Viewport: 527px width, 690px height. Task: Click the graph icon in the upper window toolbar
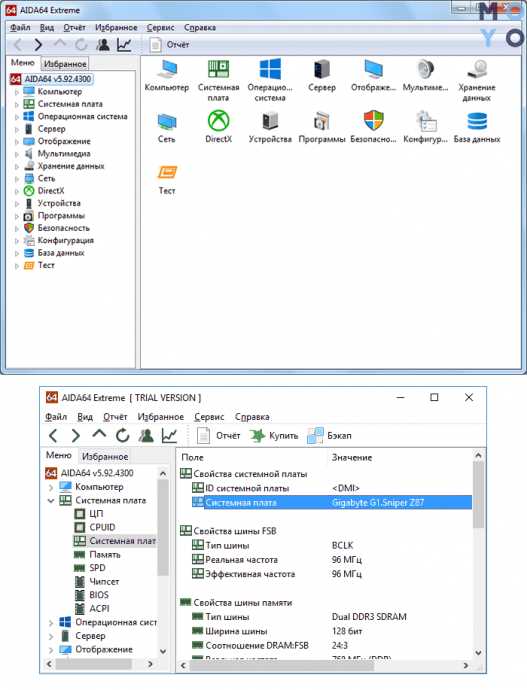coord(124,44)
